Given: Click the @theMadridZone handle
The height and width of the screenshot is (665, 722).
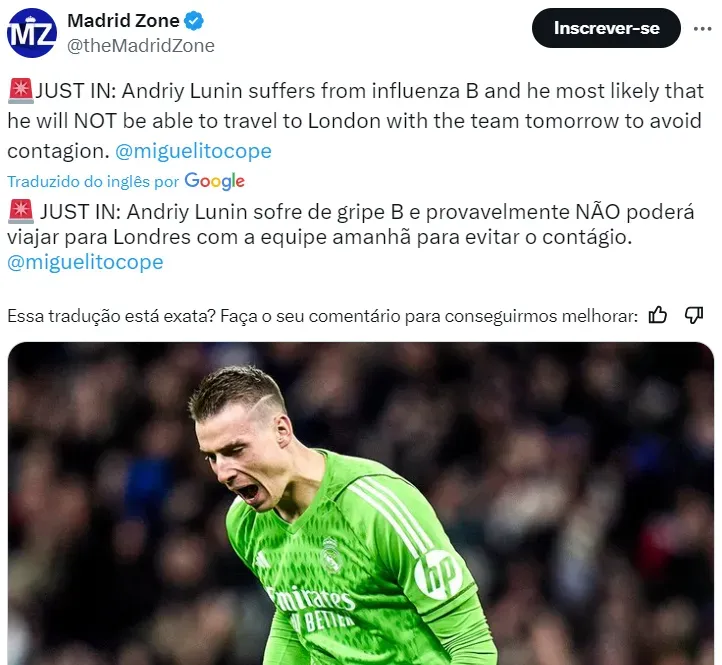Looking at the screenshot, I should 141,46.
